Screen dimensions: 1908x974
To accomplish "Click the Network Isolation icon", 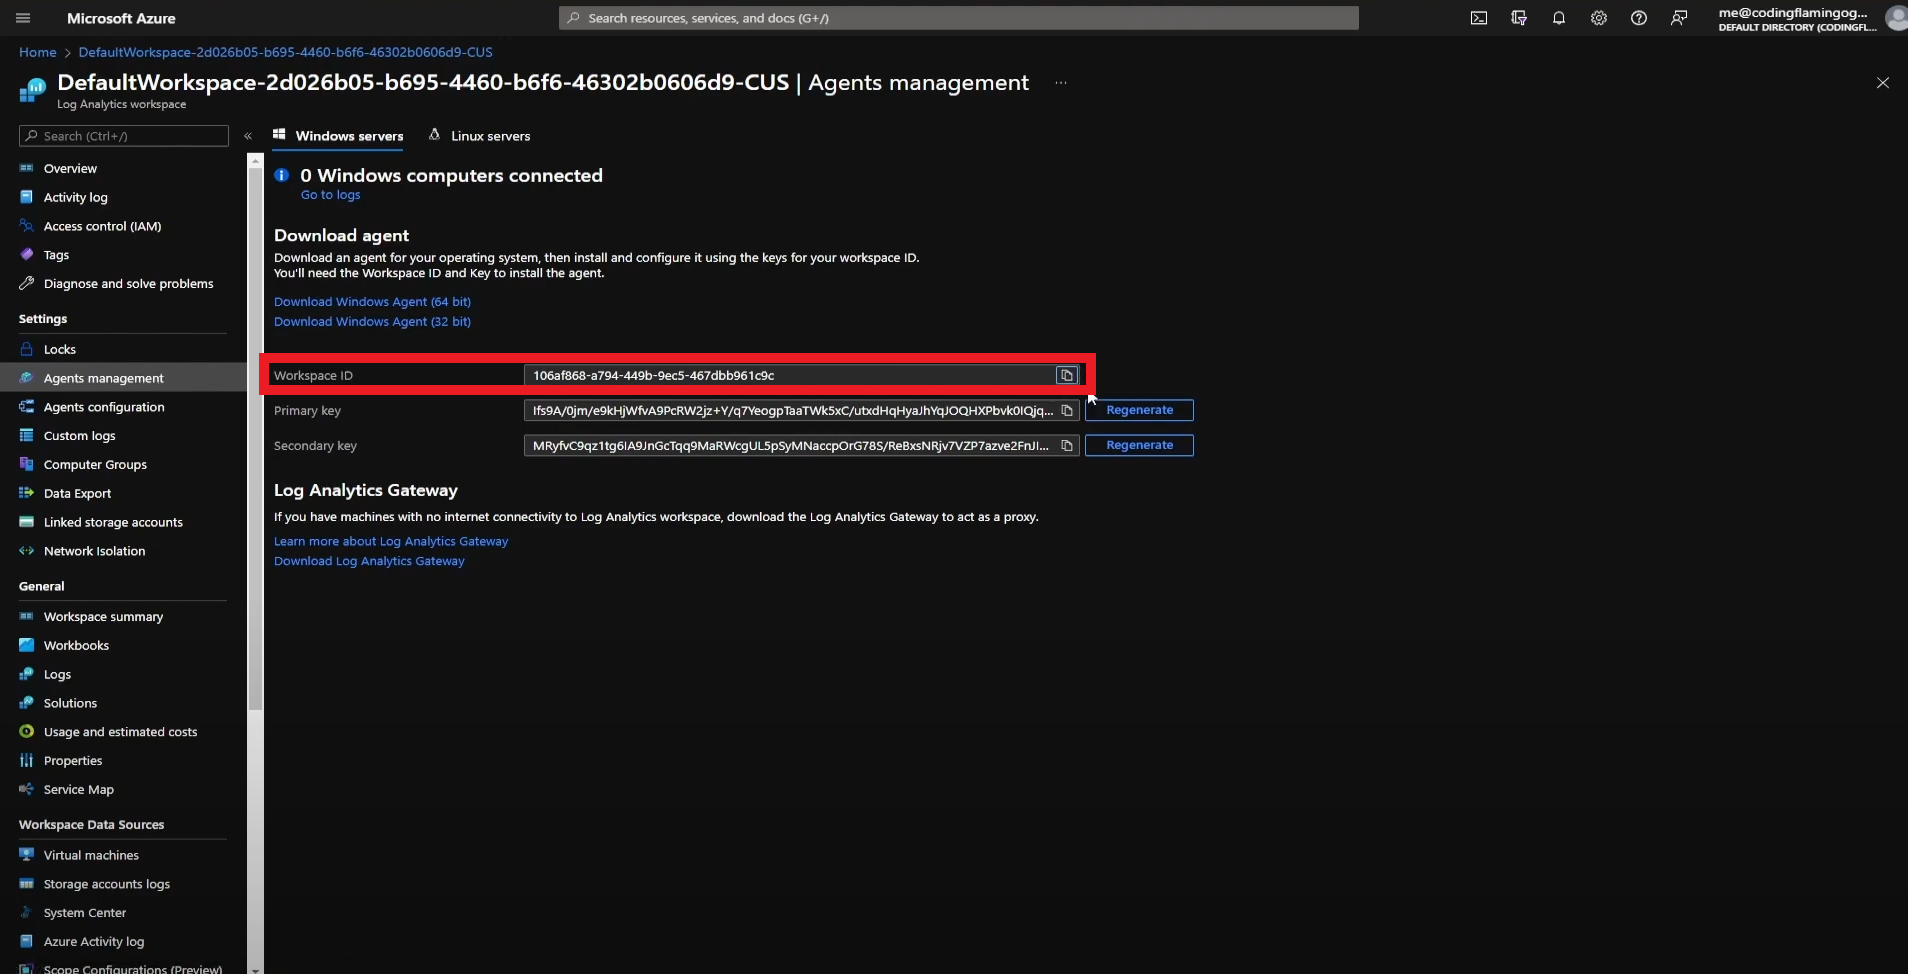I will click(27, 551).
